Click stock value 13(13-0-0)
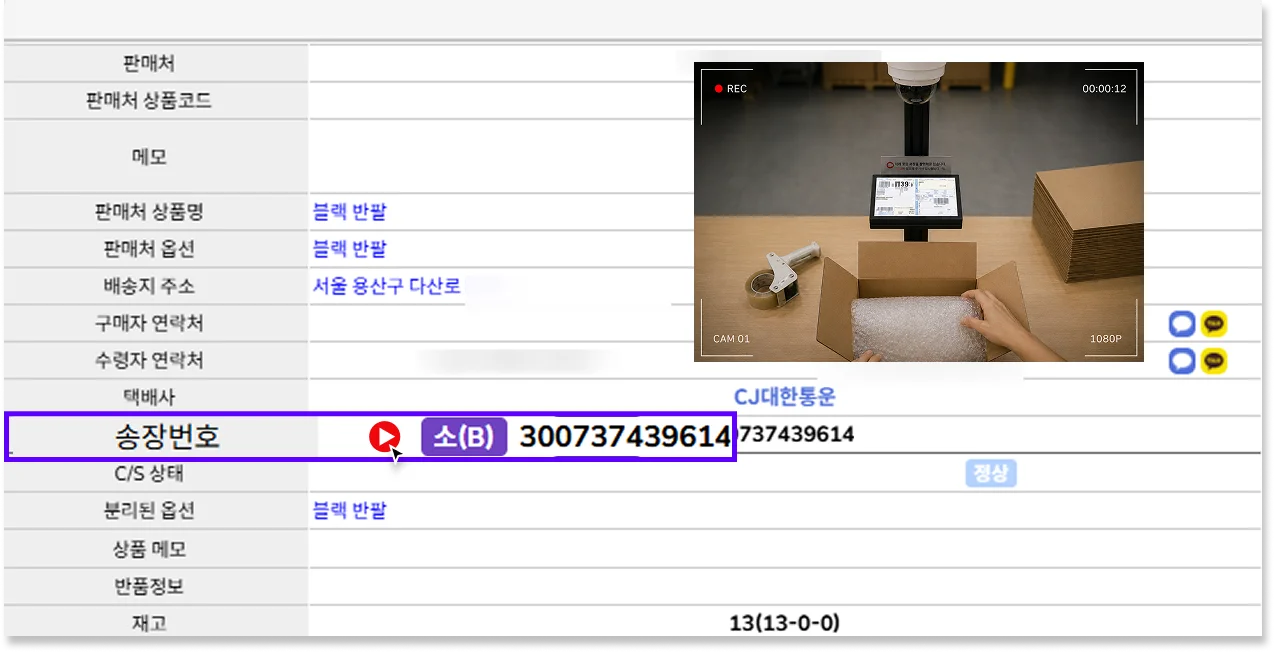This screenshot has height=652, width=1274. [x=785, y=623]
